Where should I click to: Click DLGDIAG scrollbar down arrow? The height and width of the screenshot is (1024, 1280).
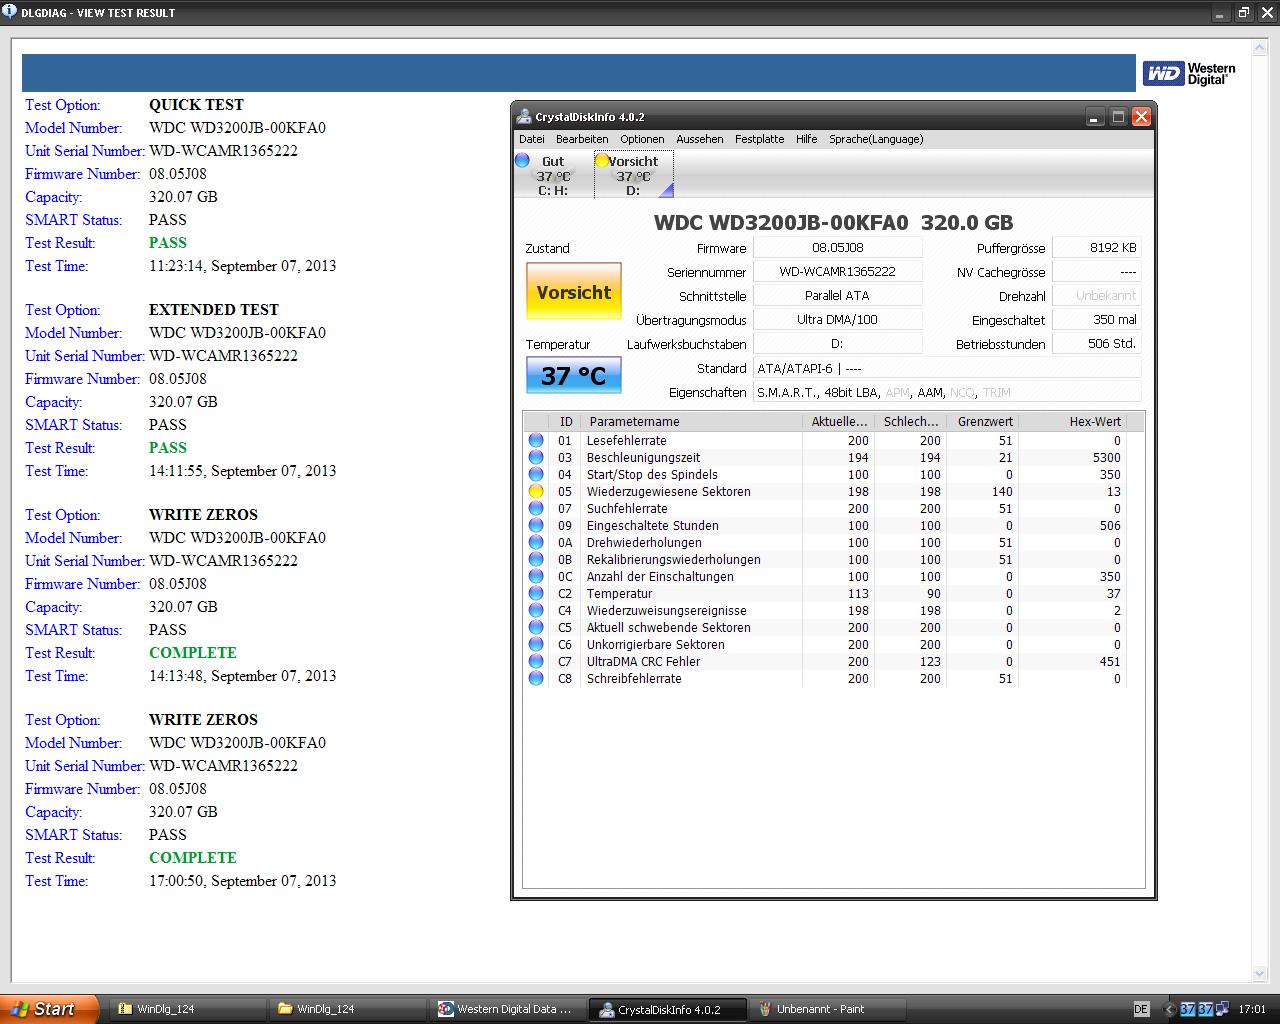coord(1259,973)
